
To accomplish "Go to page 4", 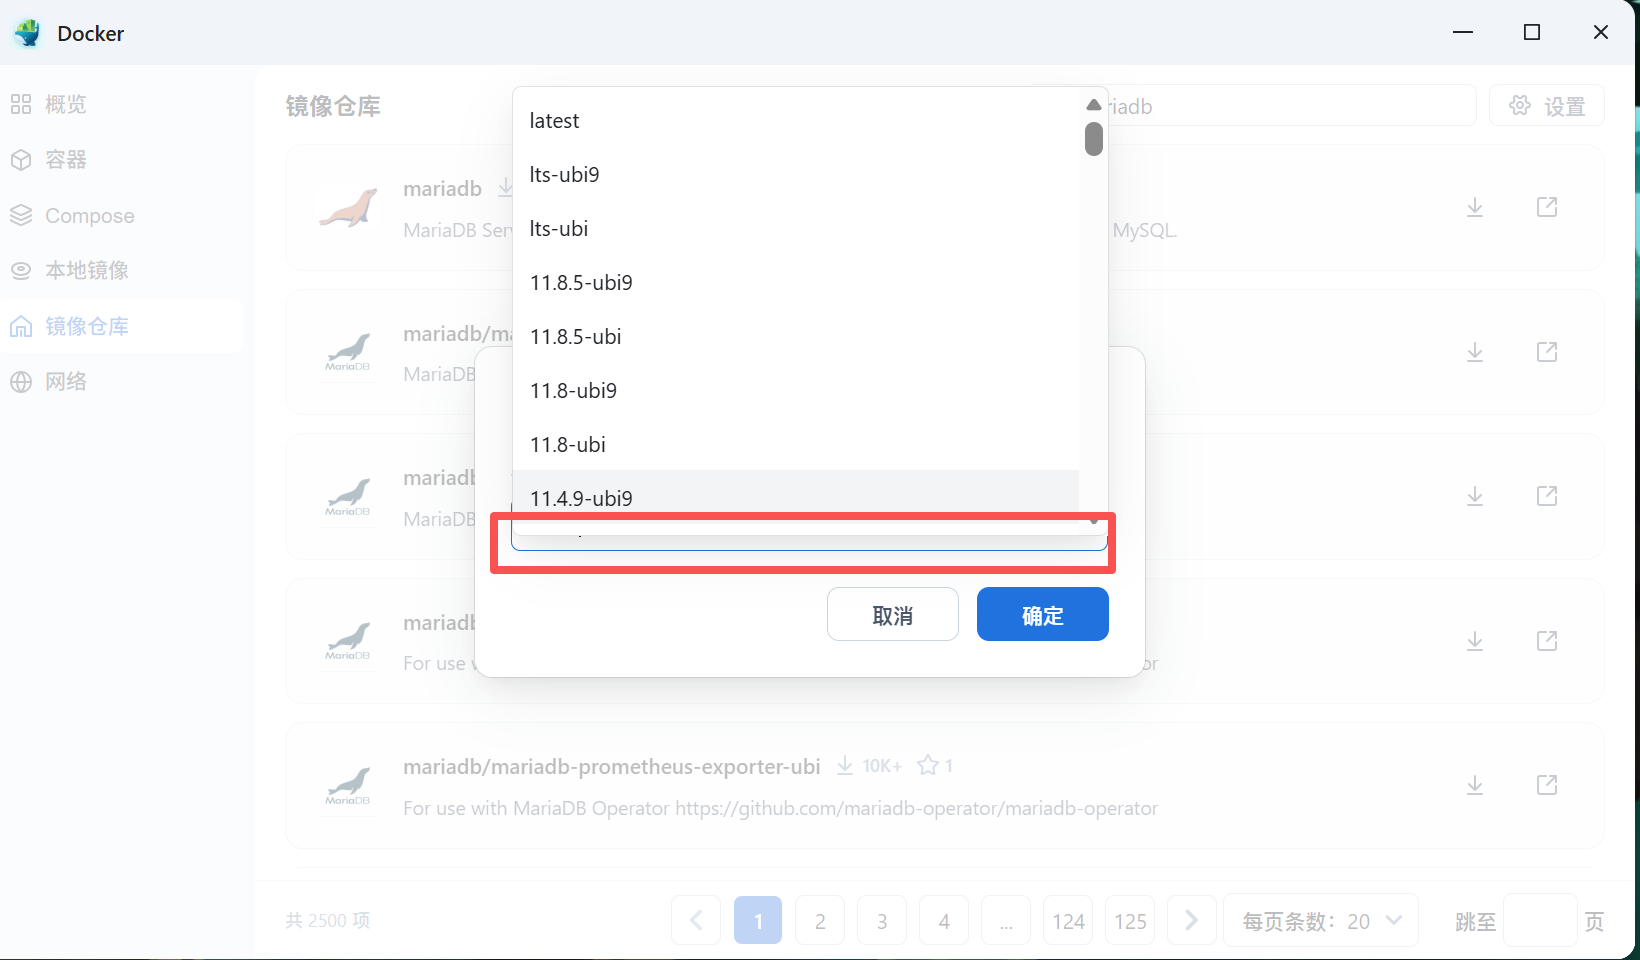I will [945, 920].
